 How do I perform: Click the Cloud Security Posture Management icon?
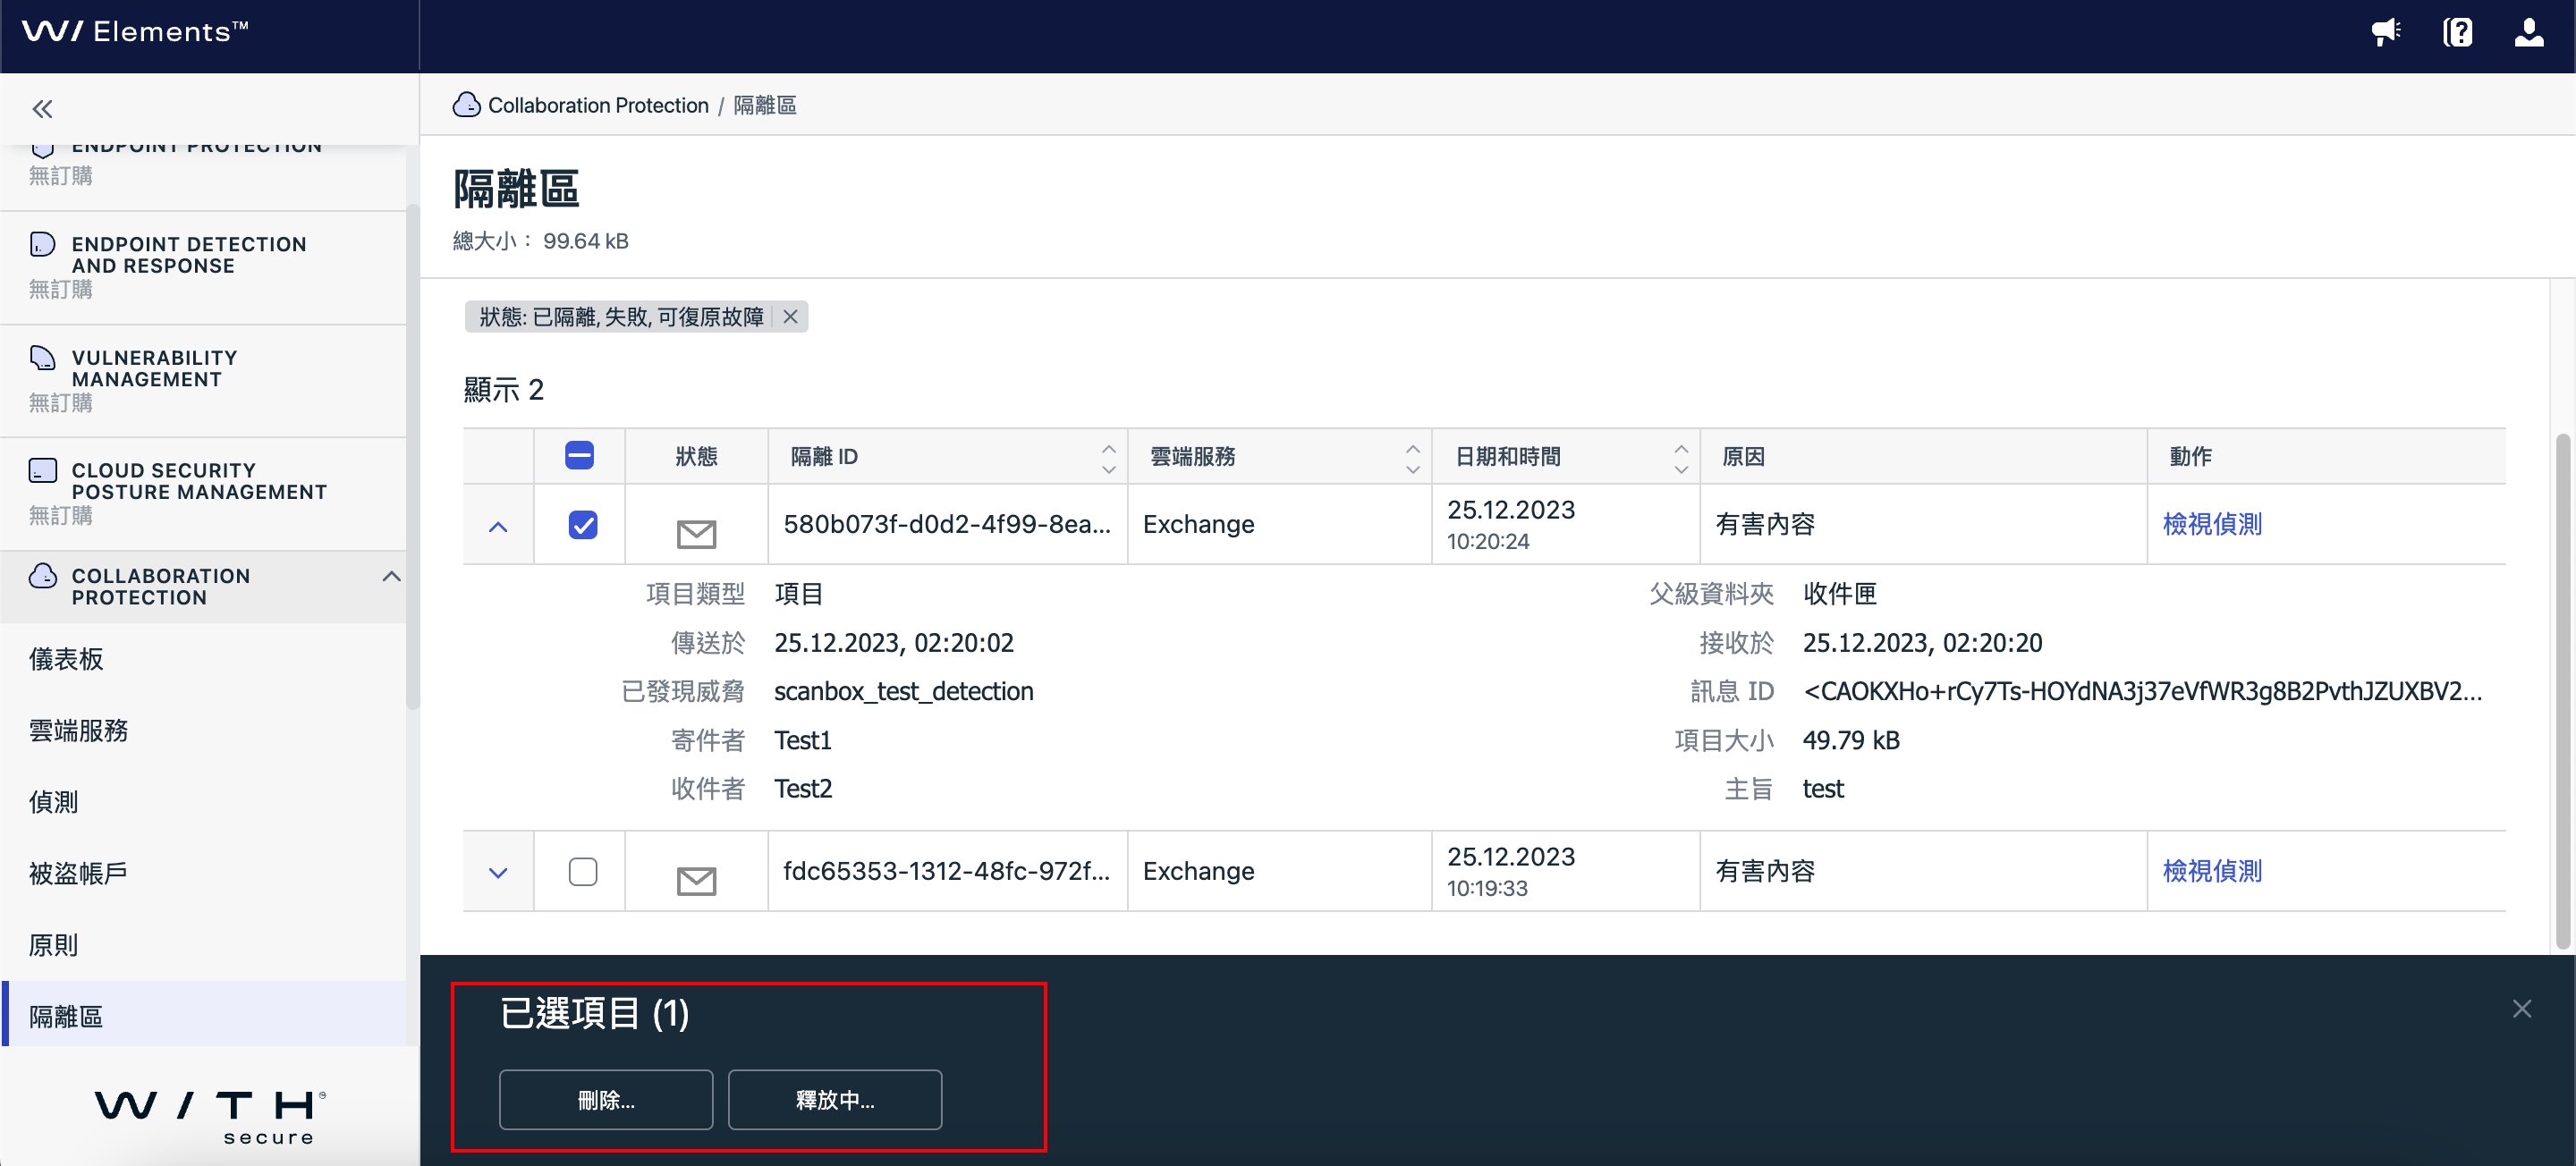pyautogui.click(x=42, y=470)
